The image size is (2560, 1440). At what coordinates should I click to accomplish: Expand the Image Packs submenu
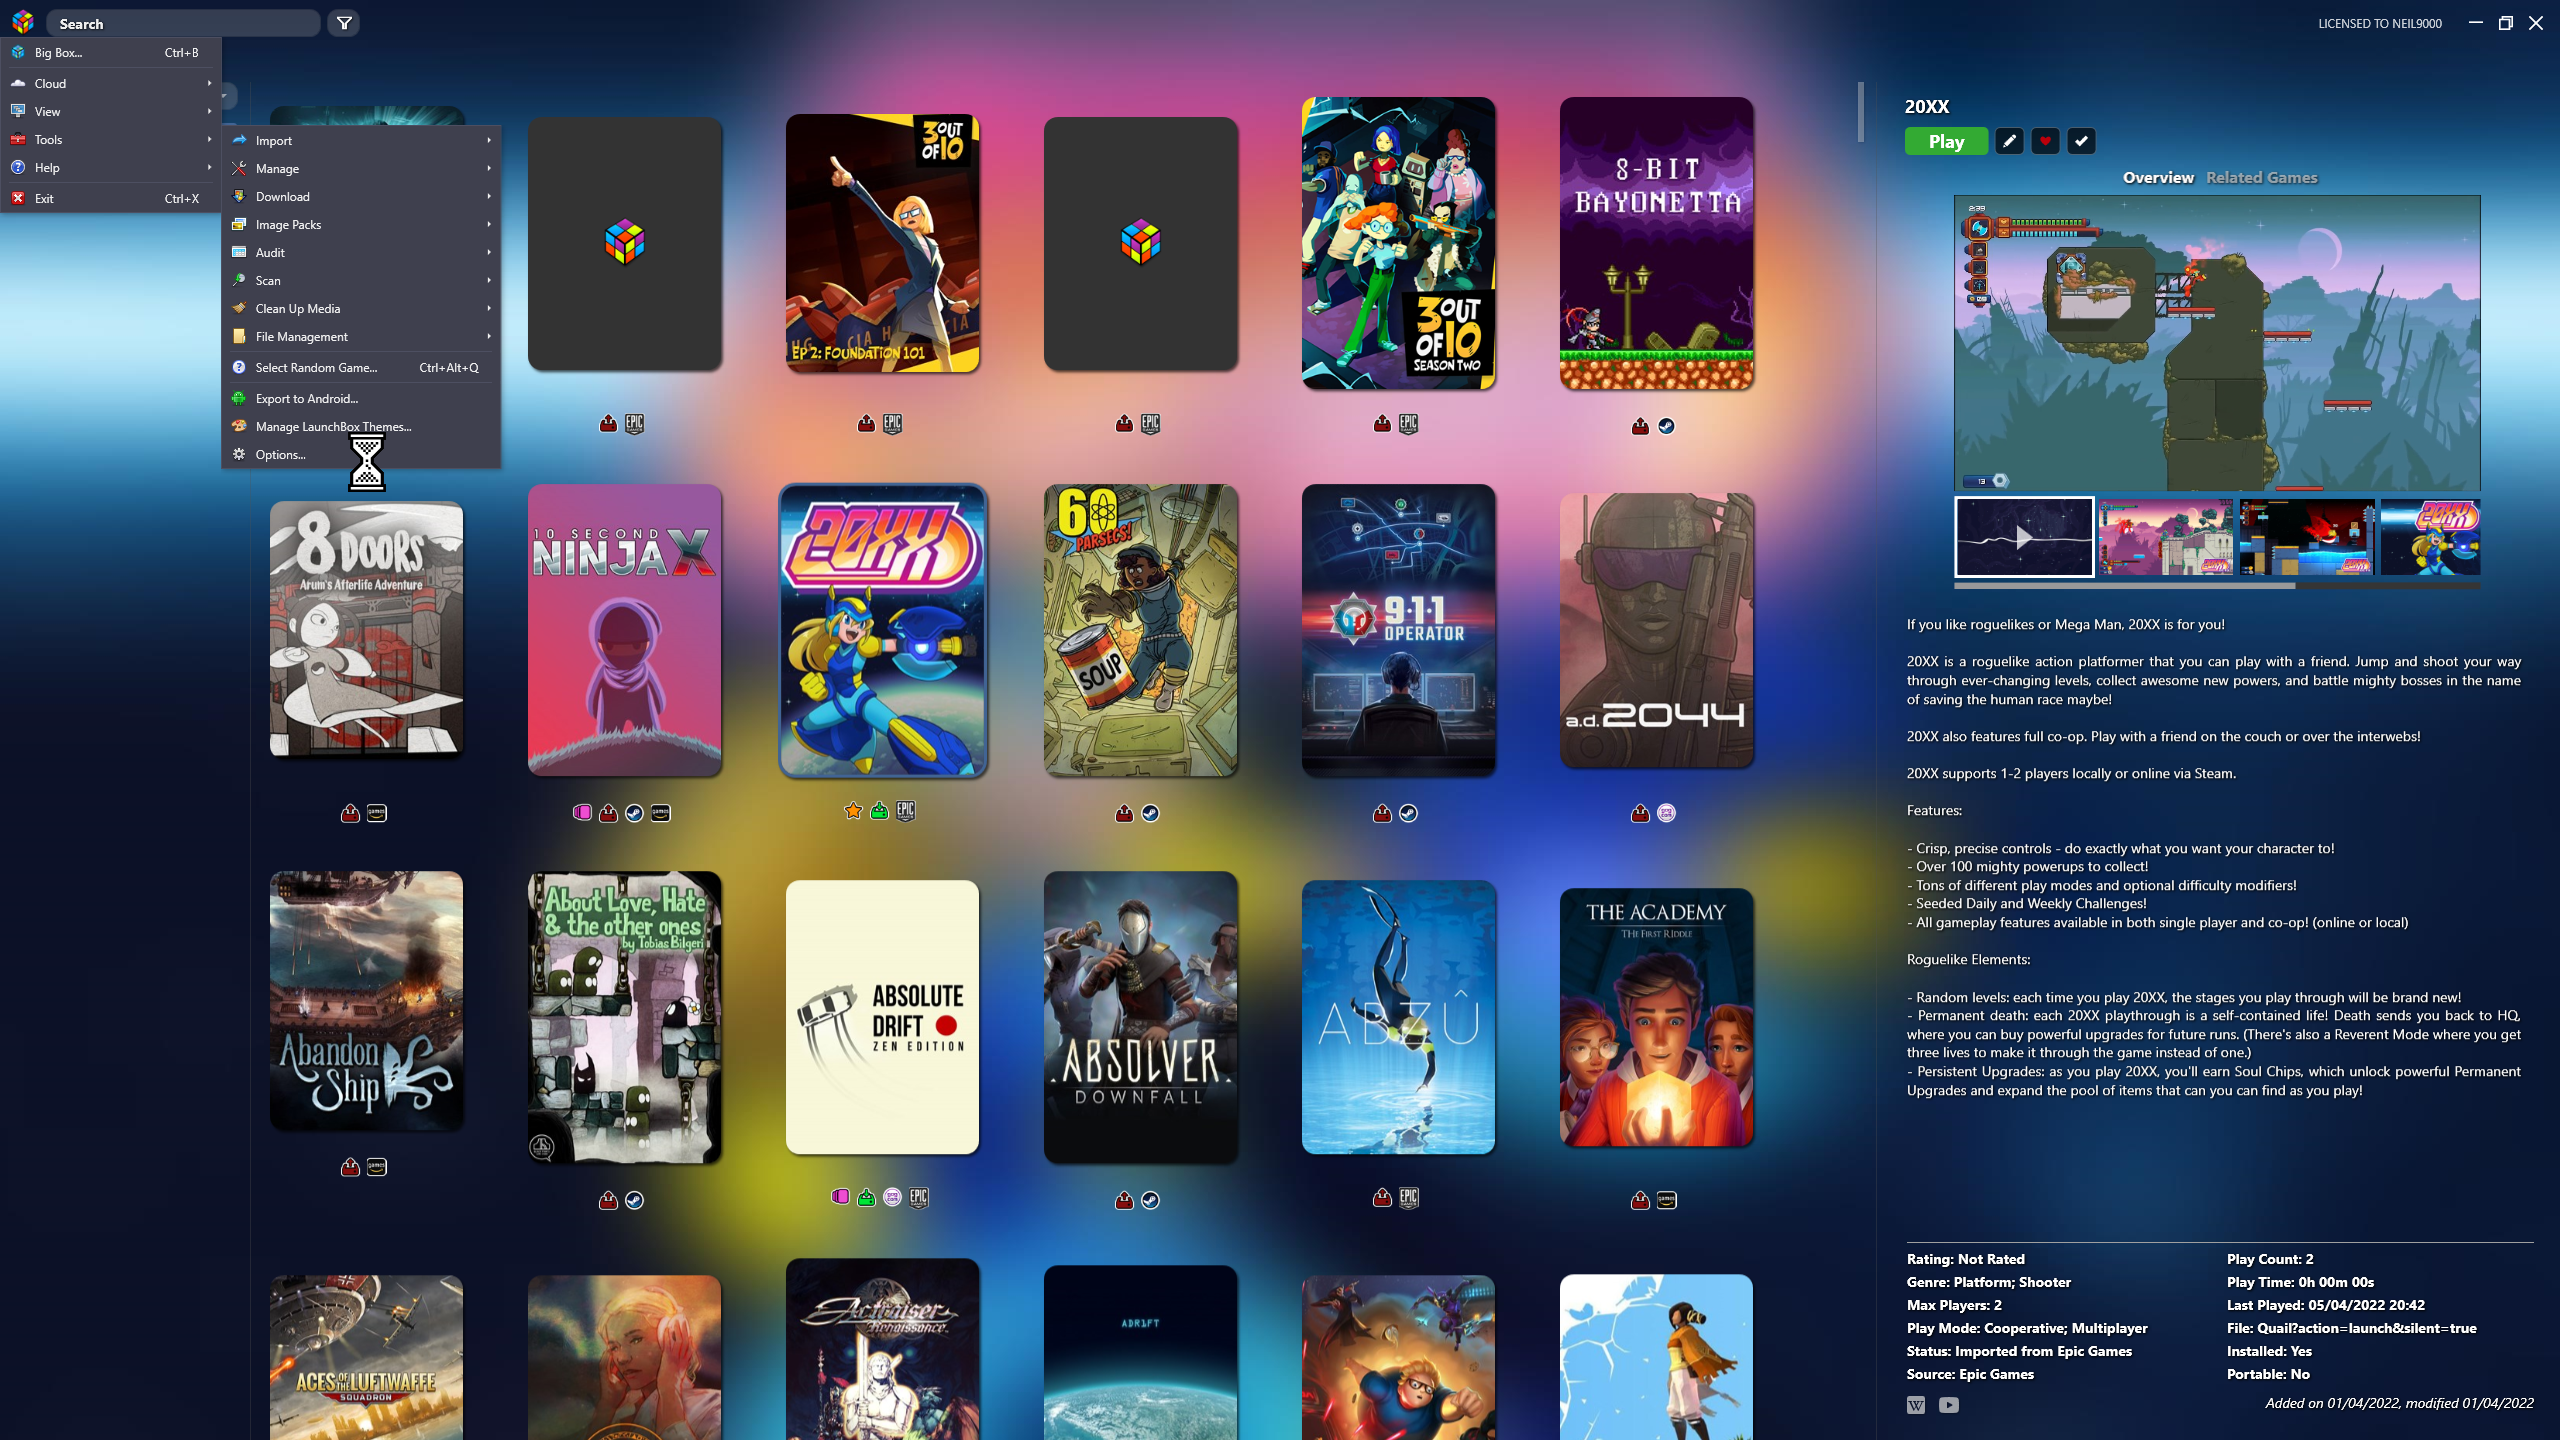tap(361, 224)
